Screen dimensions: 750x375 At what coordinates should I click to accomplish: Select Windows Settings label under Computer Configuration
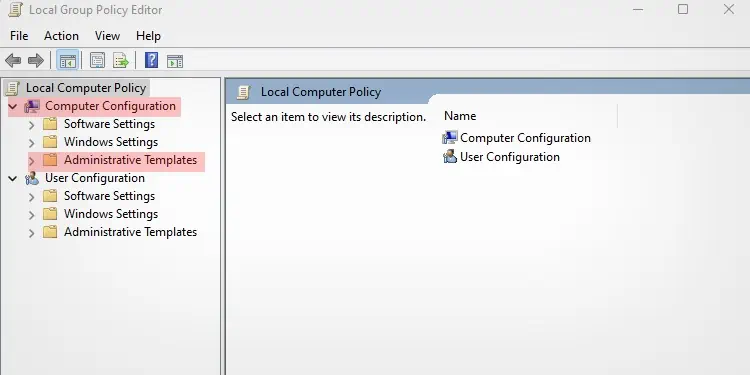[111, 142]
